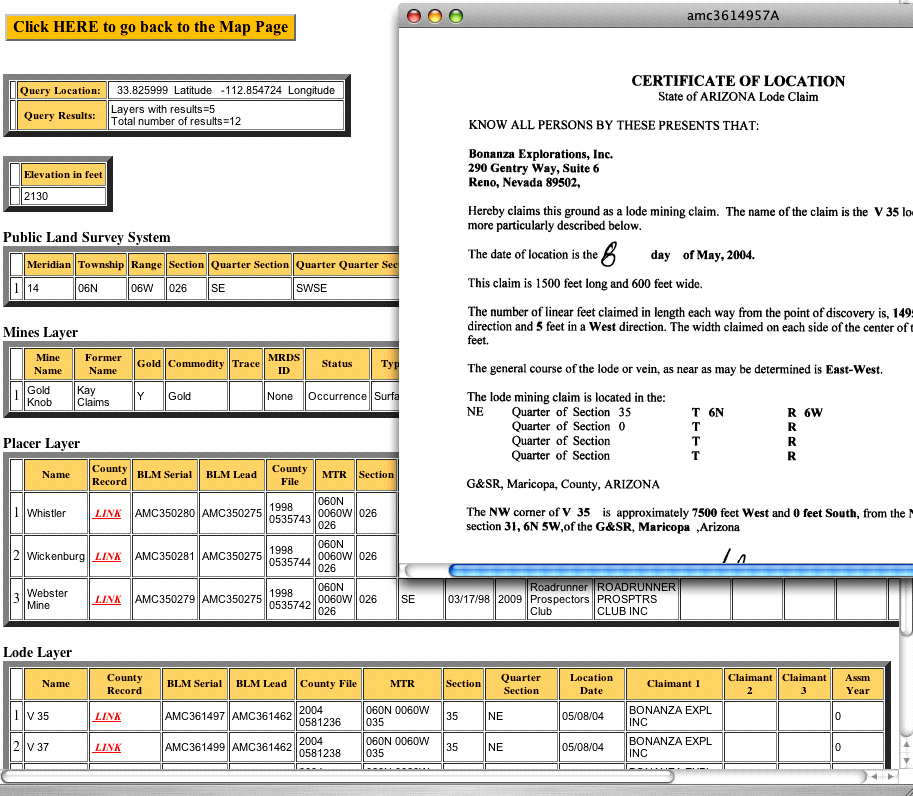The width and height of the screenshot is (913, 796).
Task: Click down scroll arrow on right edge
Action: click(907, 760)
